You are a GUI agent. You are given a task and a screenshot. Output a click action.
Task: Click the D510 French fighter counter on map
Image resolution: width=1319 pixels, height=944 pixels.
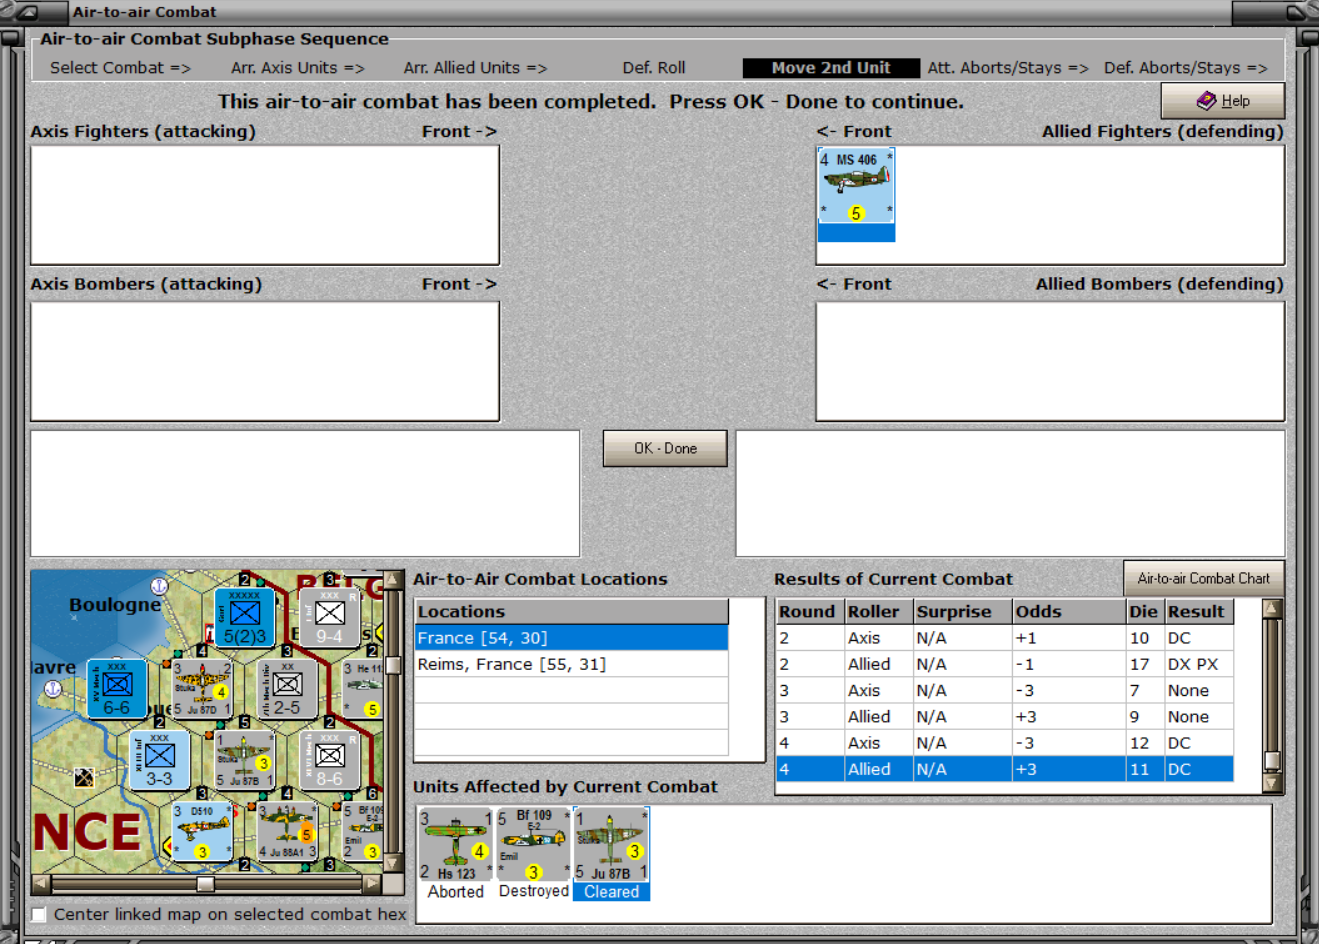[202, 832]
